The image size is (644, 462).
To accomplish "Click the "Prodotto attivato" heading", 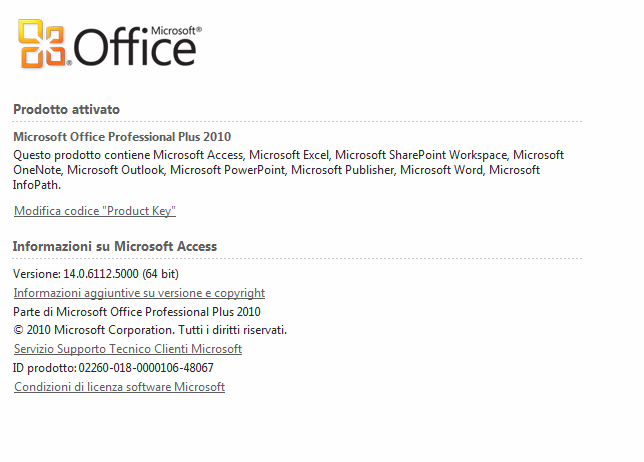I will point(67,109).
